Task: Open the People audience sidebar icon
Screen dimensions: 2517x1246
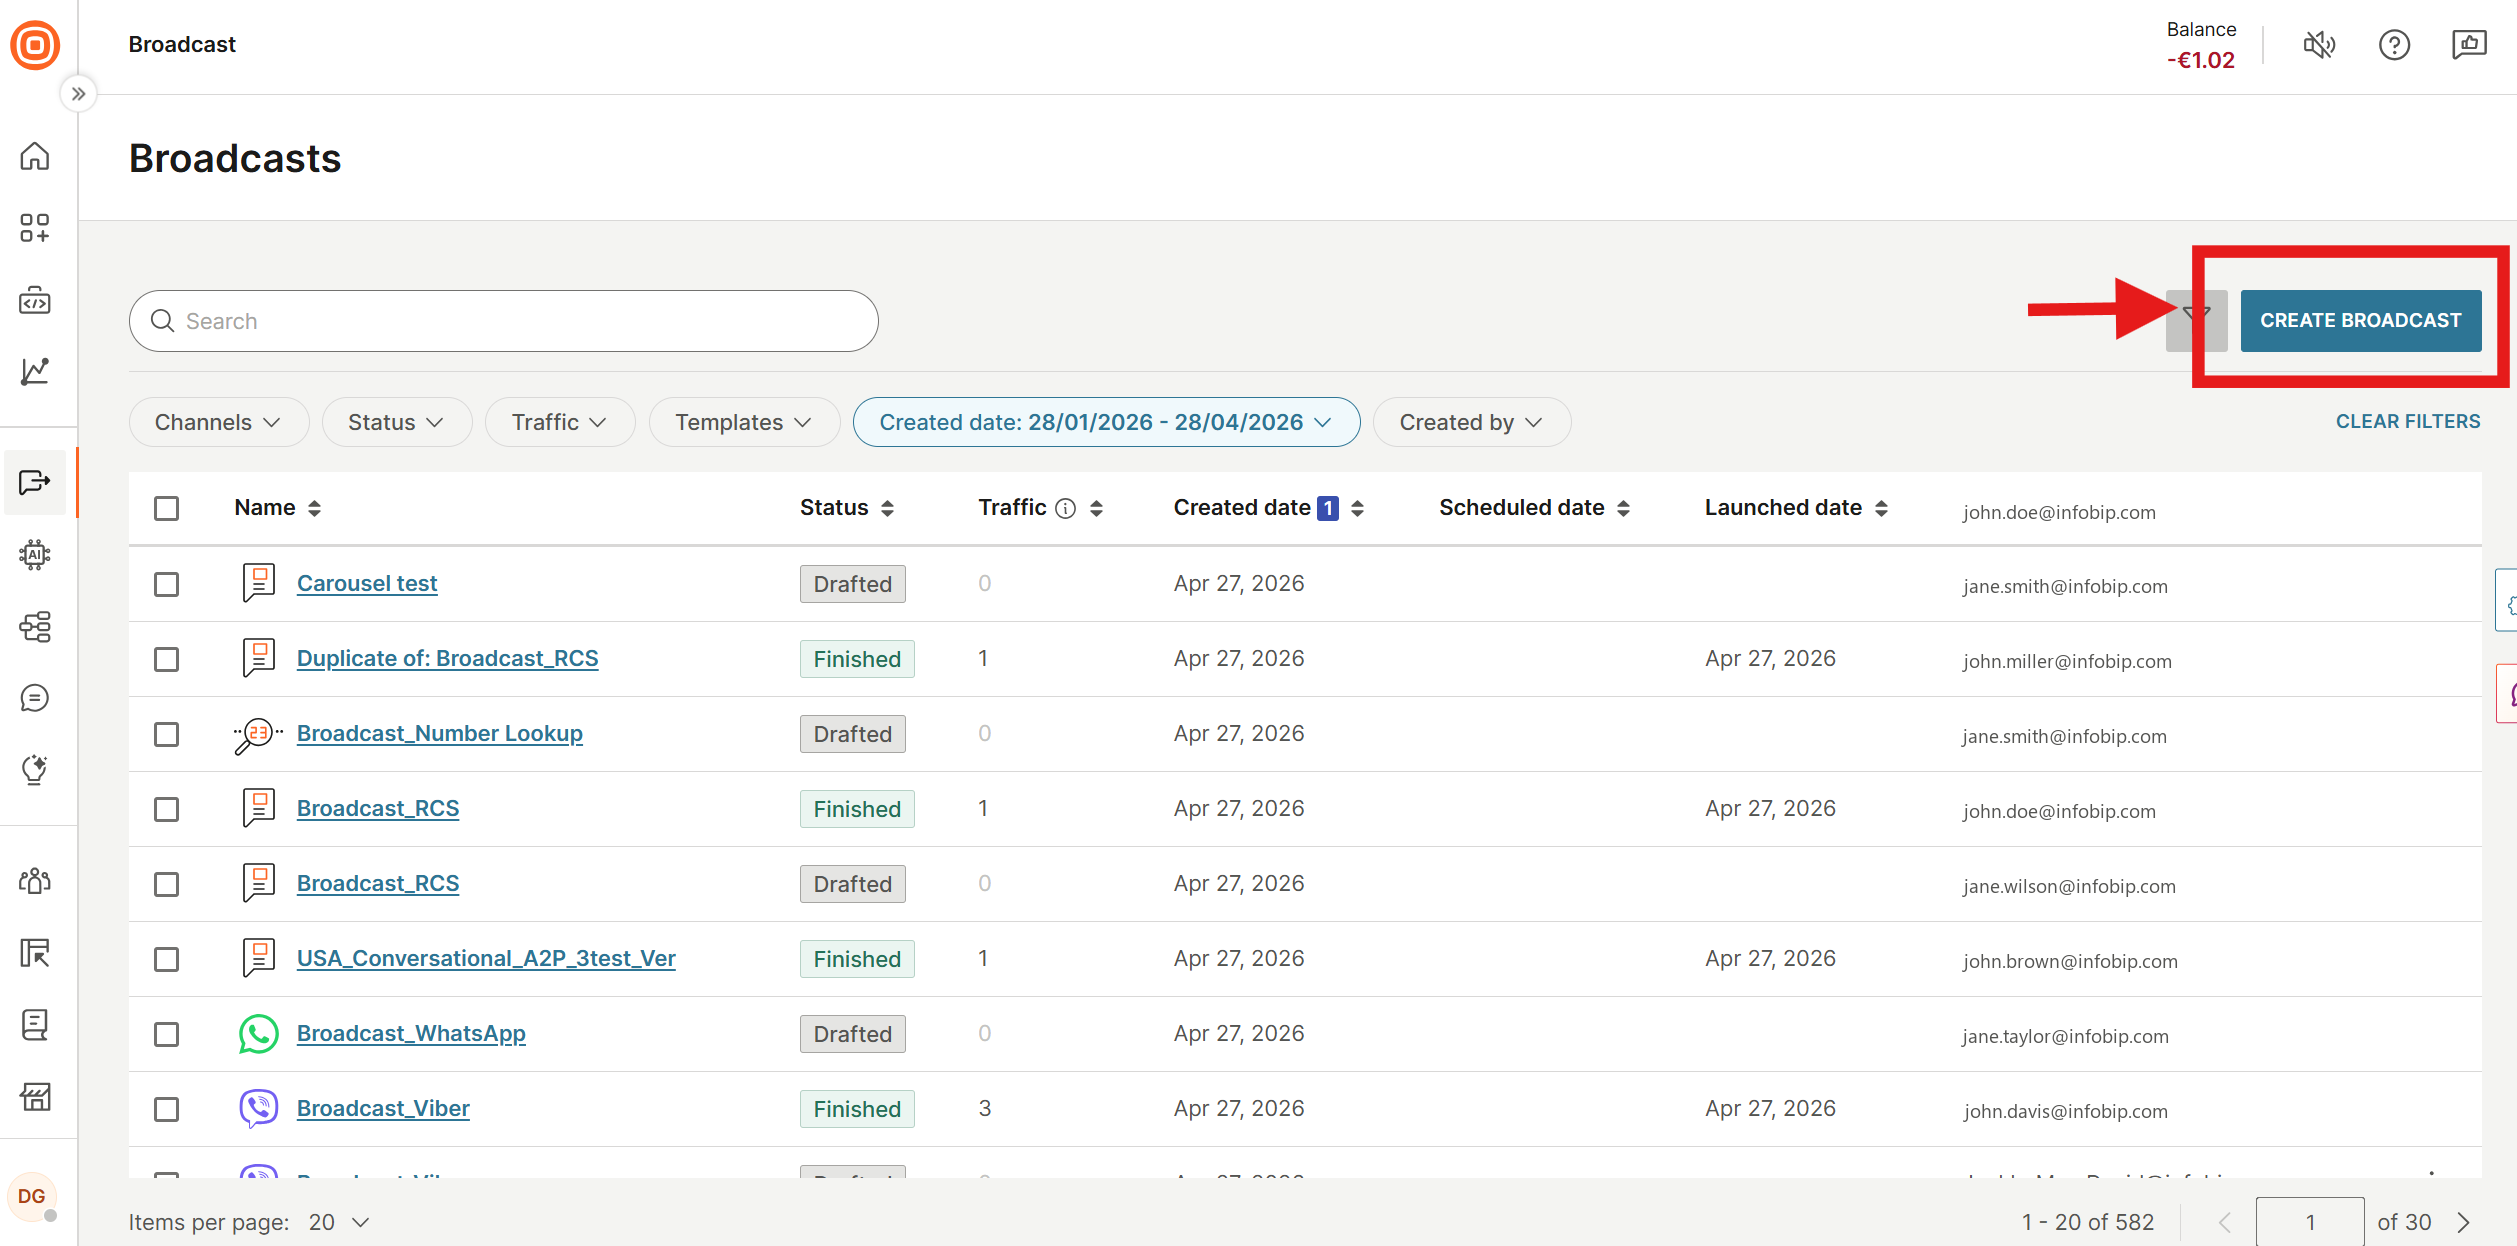Action: coord(35,881)
